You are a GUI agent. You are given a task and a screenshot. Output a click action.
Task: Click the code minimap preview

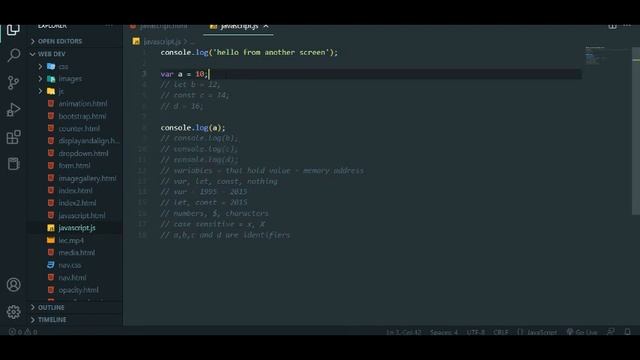click(x=607, y=56)
